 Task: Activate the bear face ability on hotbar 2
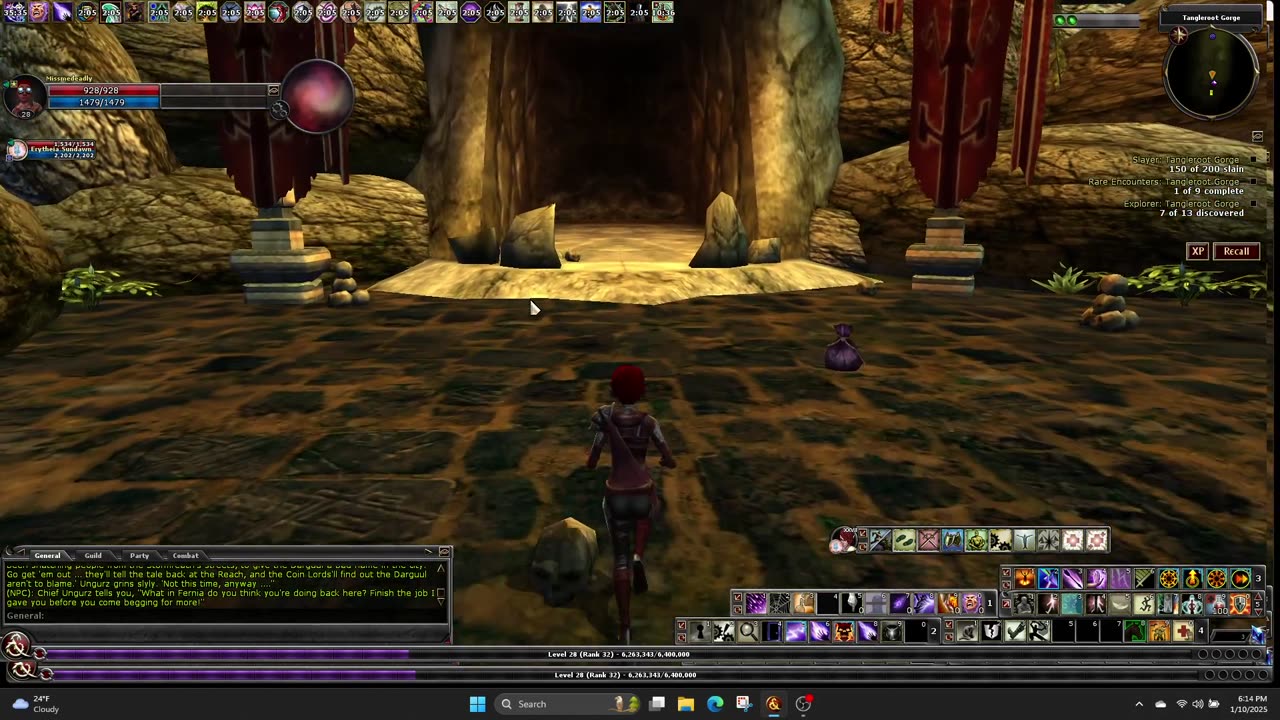click(x=844, y=631)
